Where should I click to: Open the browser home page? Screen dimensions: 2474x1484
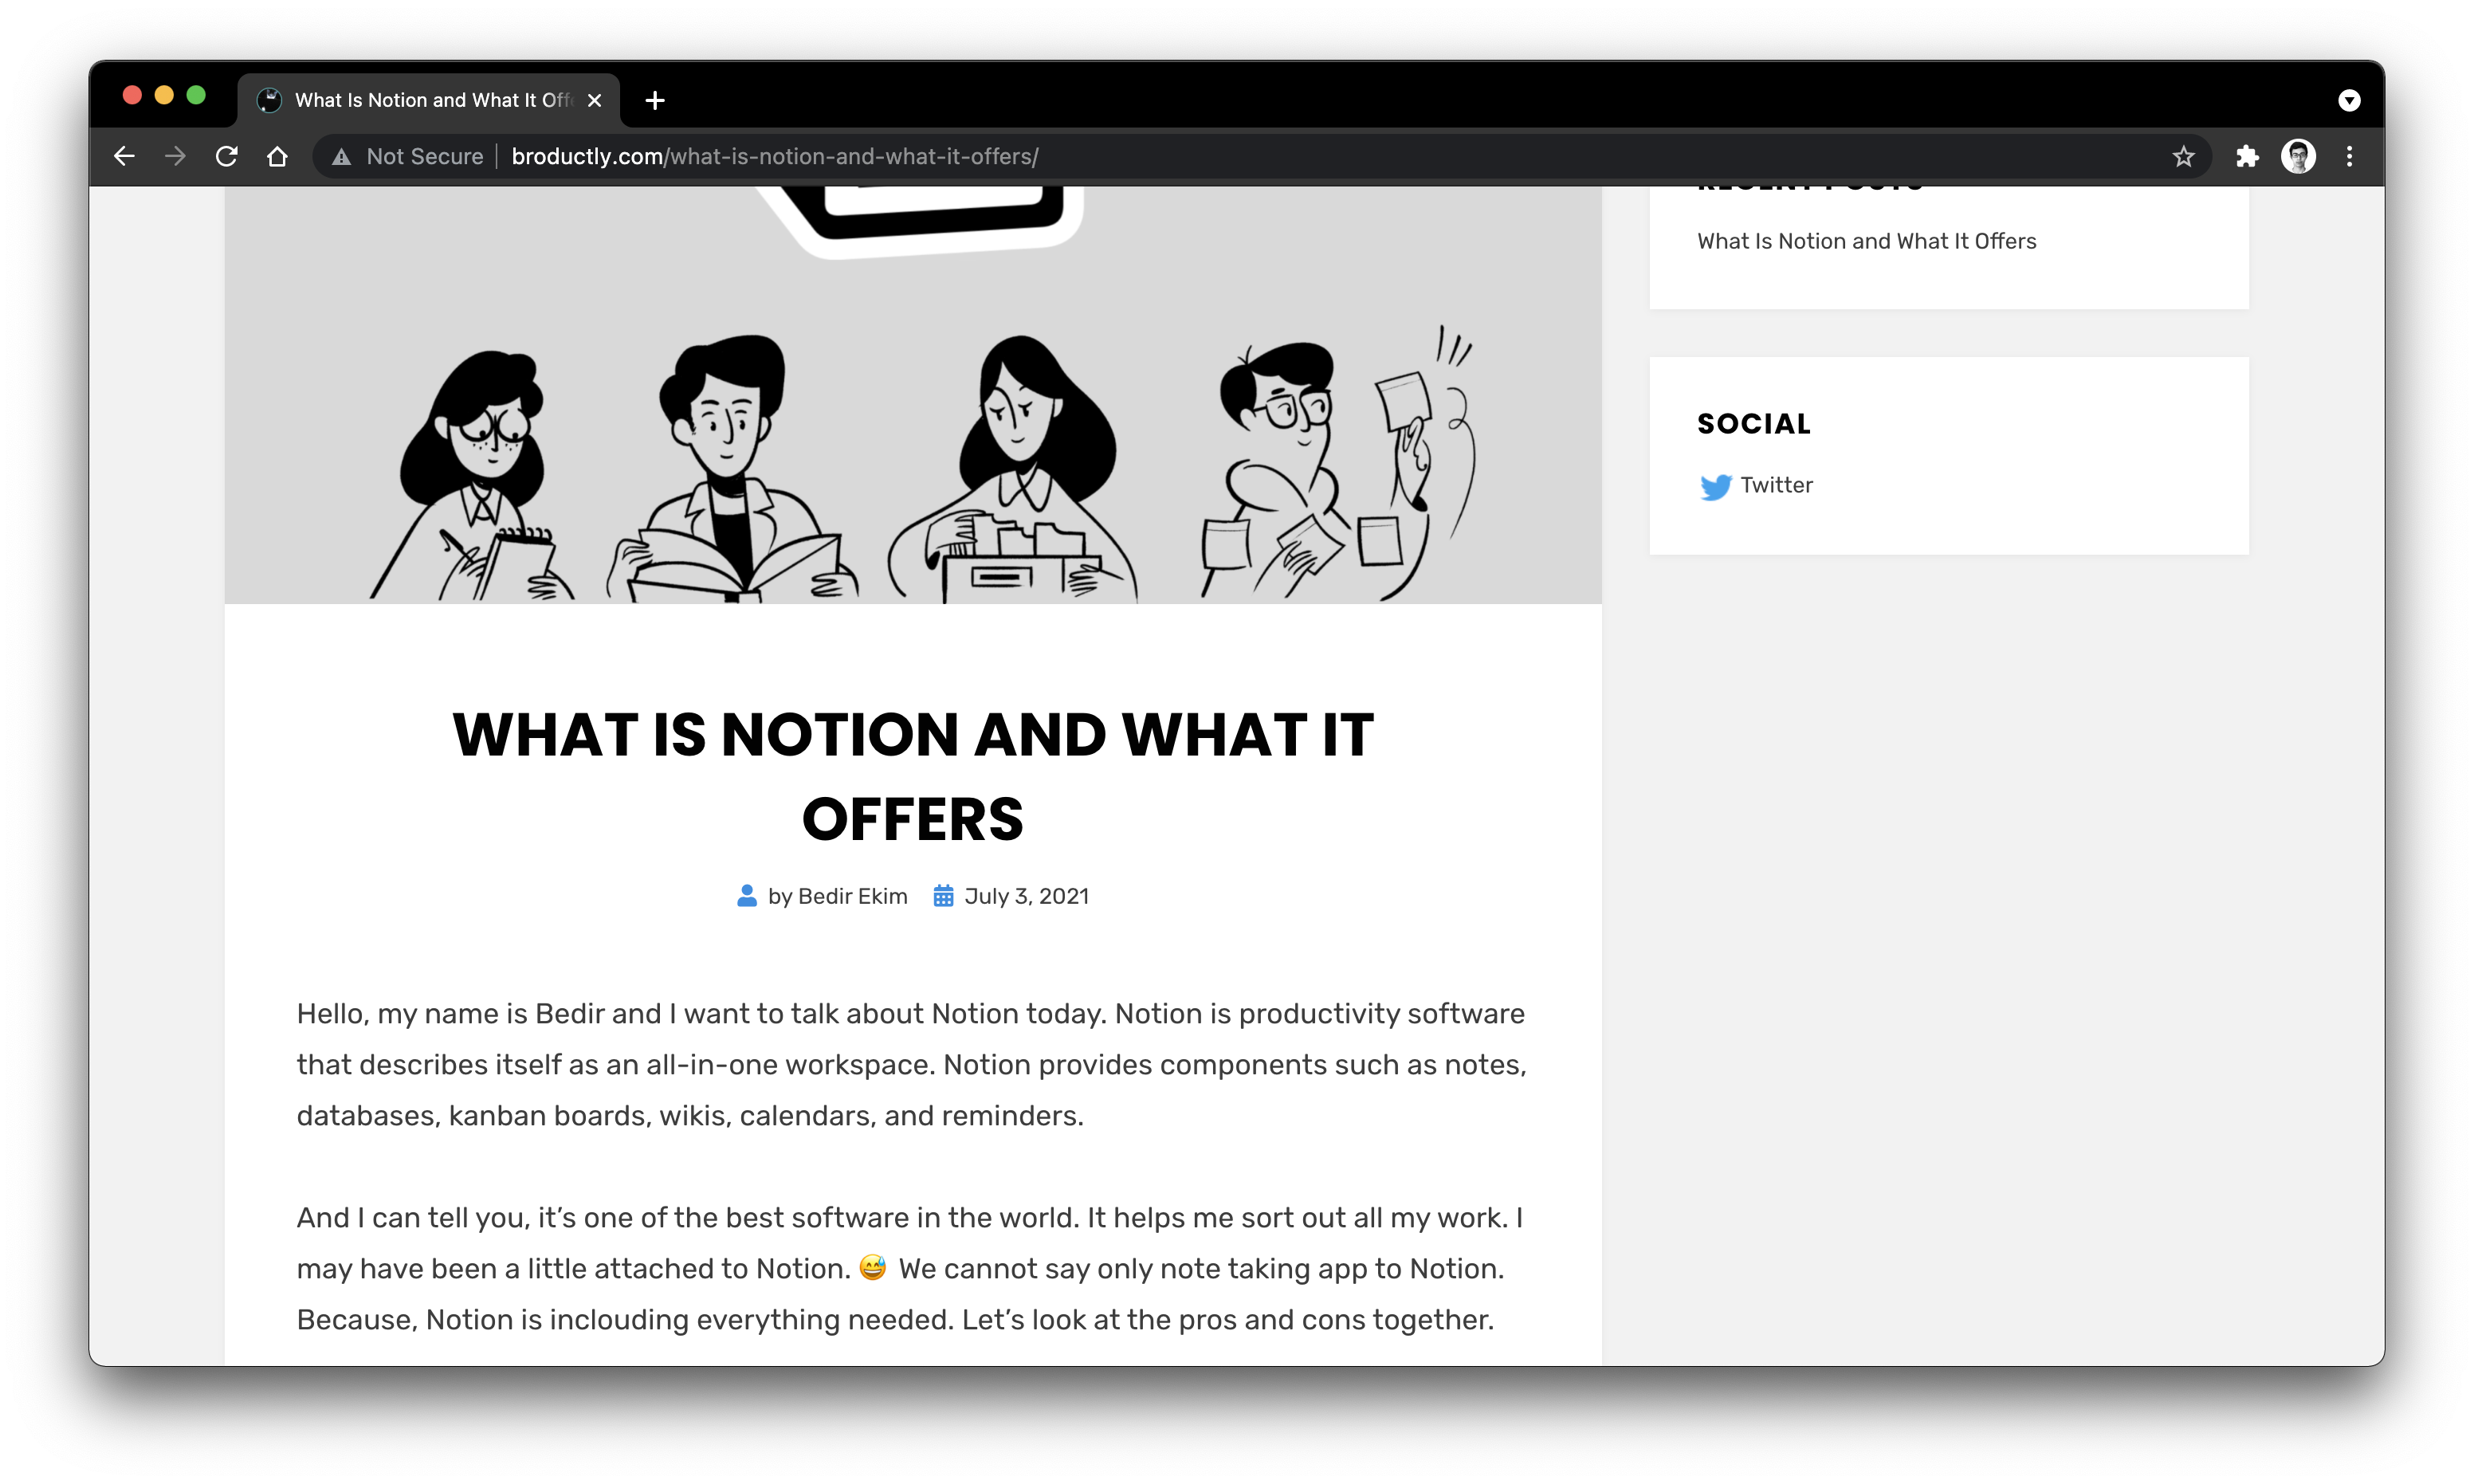pos(278,156)
